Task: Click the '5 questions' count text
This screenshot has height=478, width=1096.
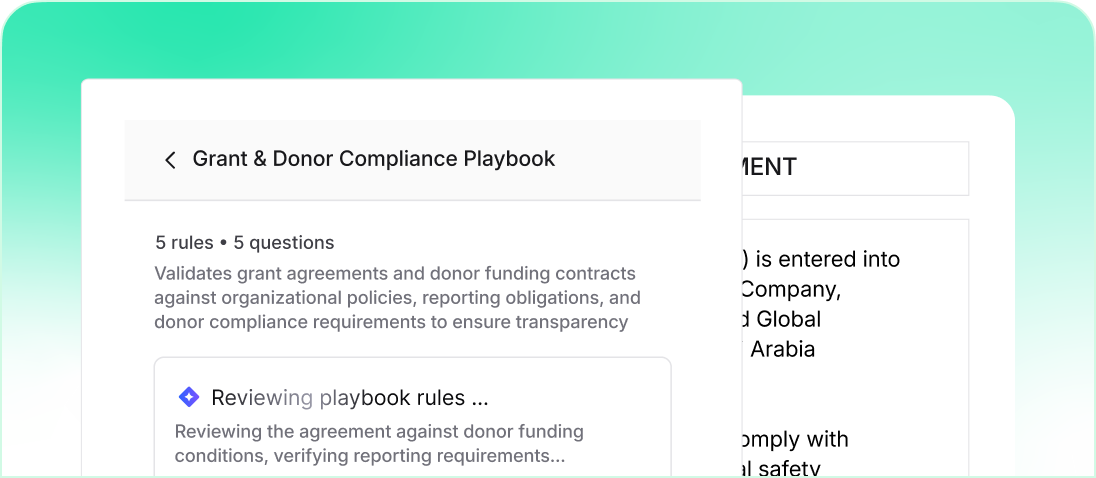Action: pyautogui.click(x=284, y=242)
